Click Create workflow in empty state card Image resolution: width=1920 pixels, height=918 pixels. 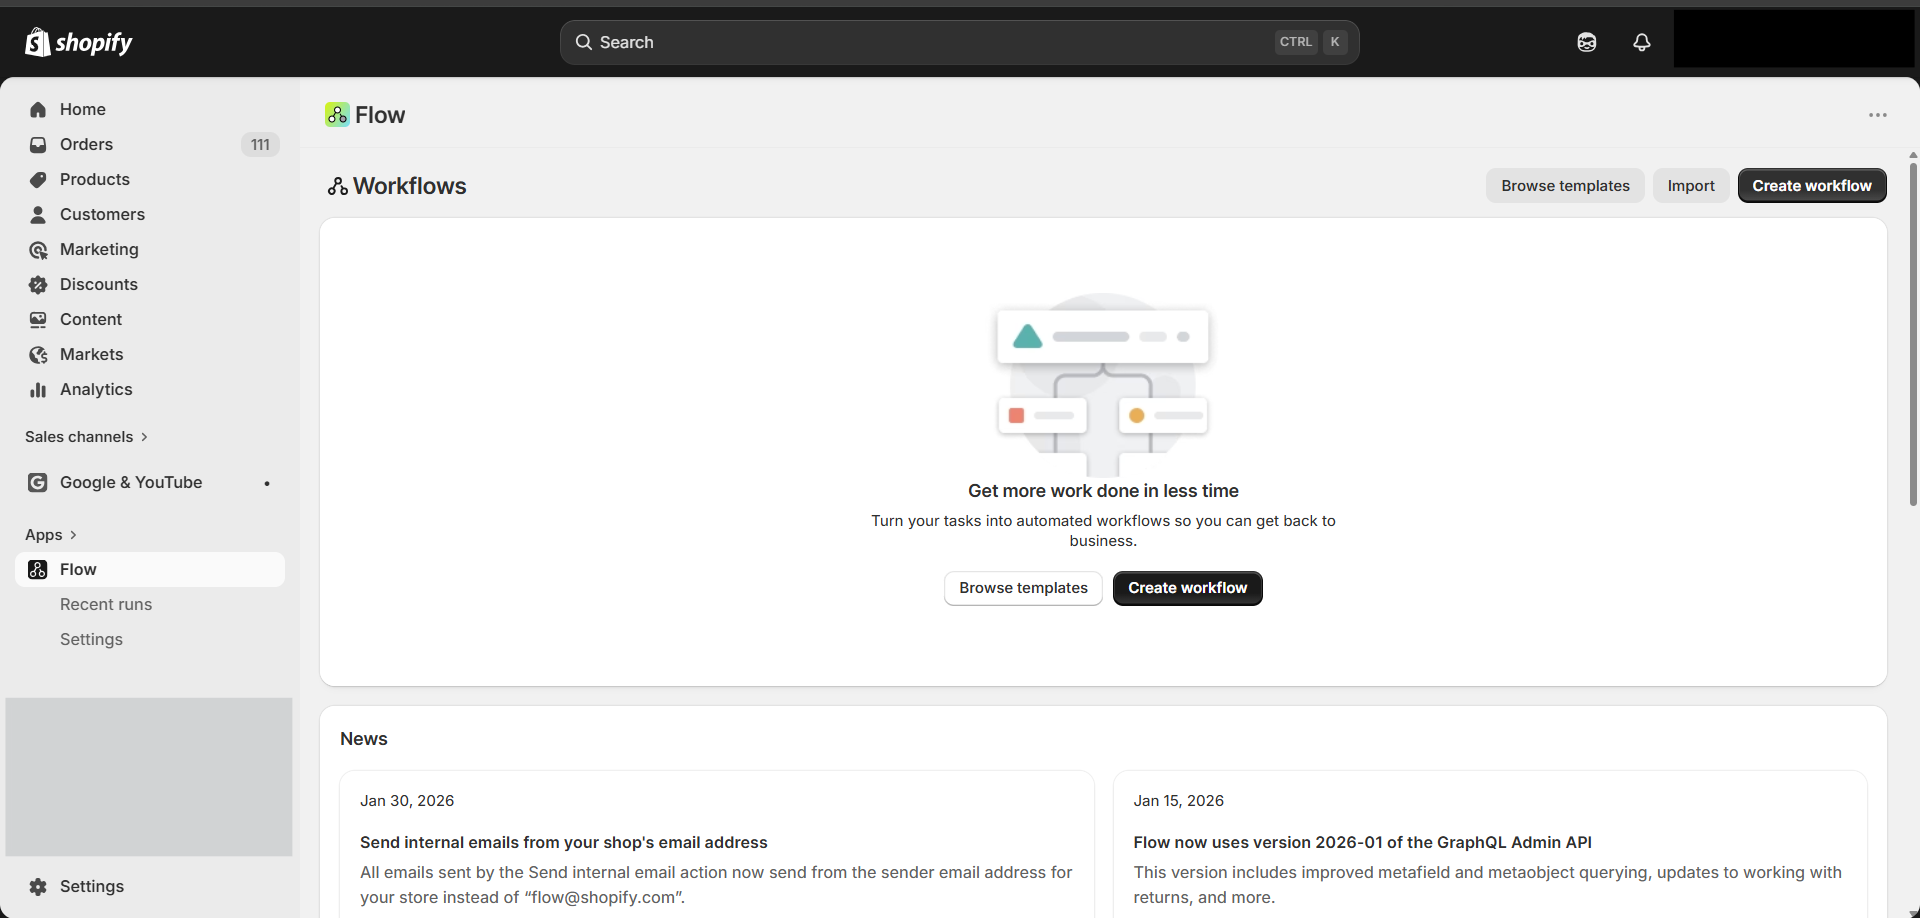(1188, 588)
